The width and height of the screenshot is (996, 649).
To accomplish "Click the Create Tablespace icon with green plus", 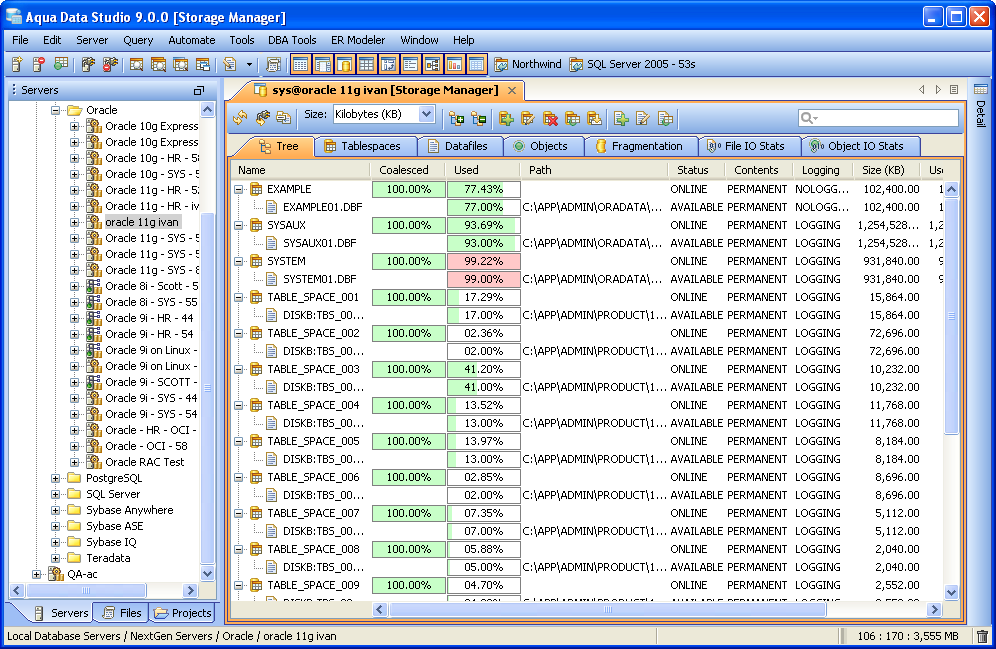I will 506,118.
